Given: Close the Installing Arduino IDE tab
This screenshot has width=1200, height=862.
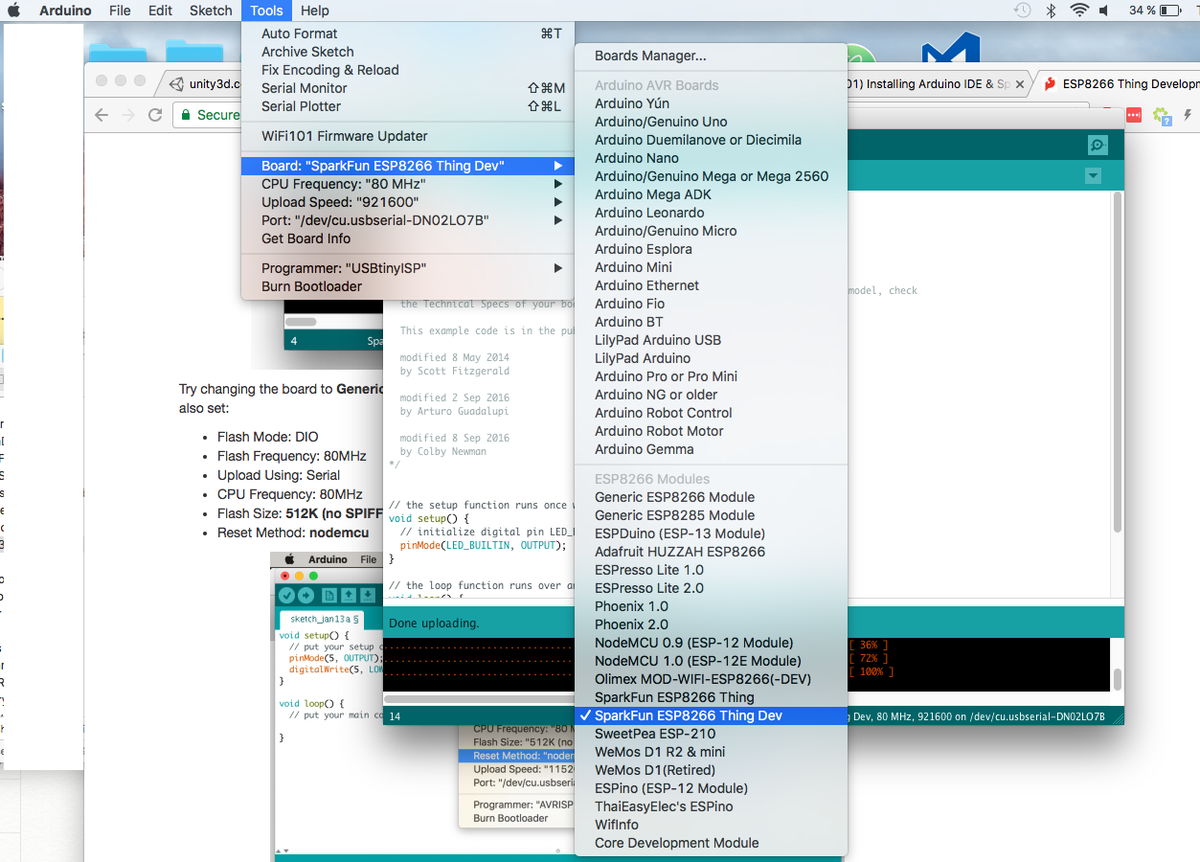Looking at the screenshot, I should (1019, 84).
